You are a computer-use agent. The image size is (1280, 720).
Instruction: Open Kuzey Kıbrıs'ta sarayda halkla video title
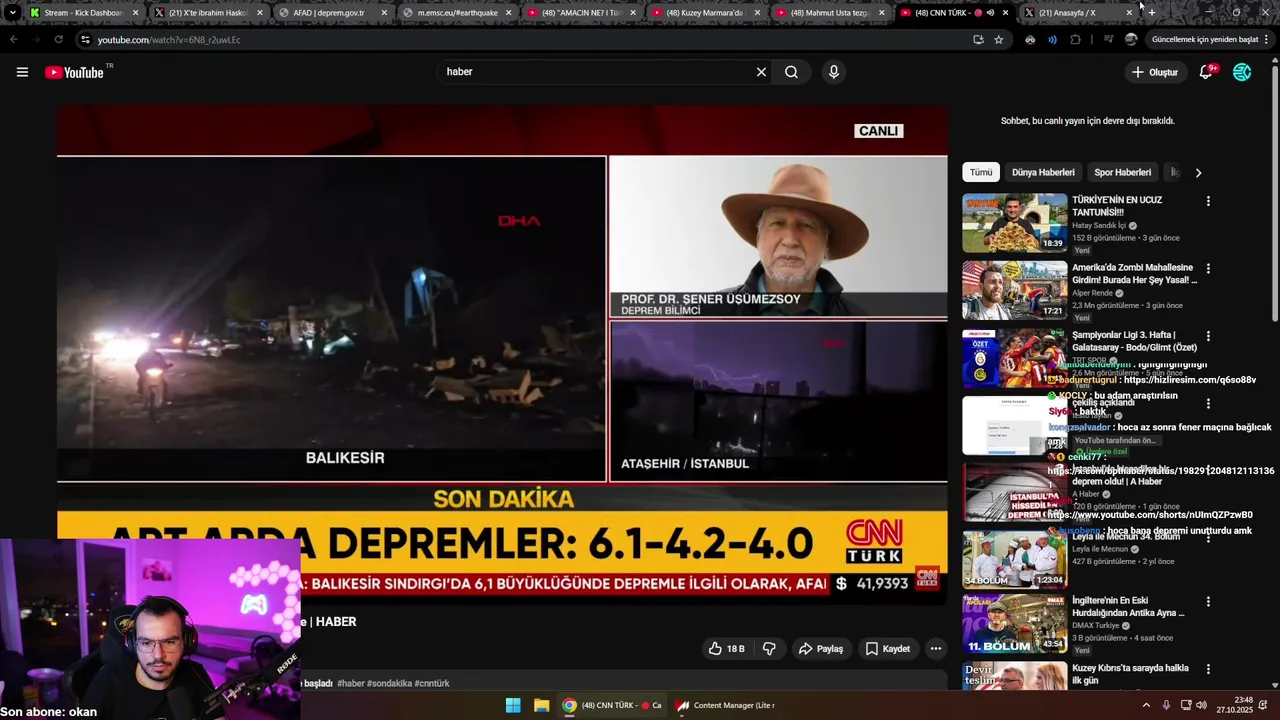tap(1130, 674)
